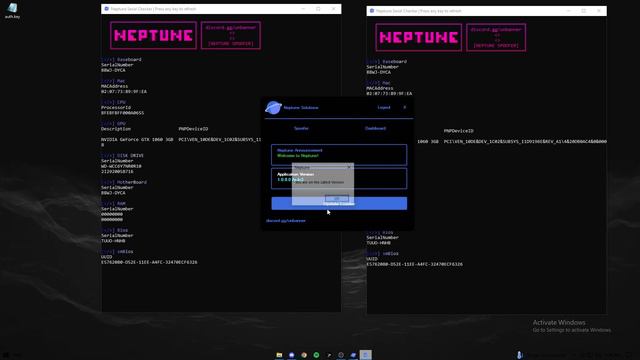Open the Dashboard tab
640x360 pixels.
click(375, 128)
